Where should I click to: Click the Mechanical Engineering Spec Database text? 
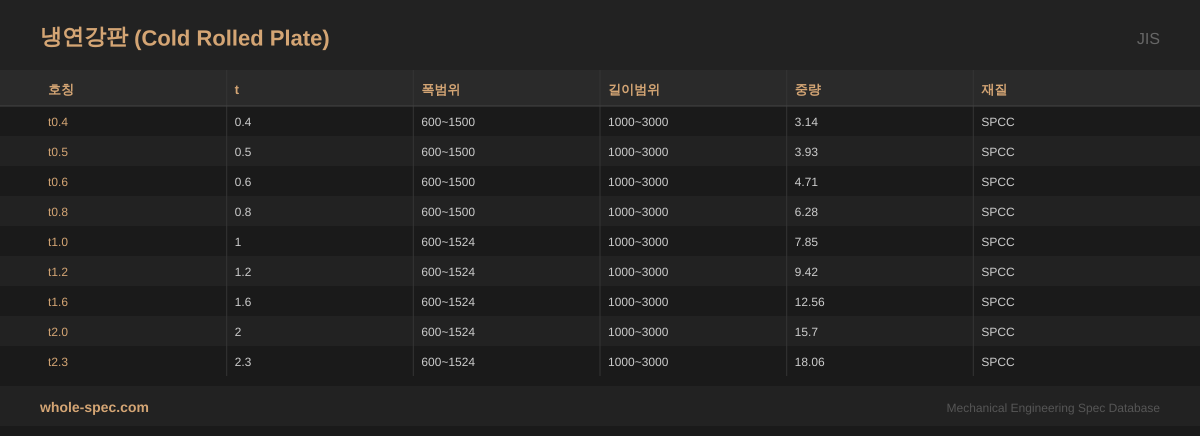tap(1052, 408)
